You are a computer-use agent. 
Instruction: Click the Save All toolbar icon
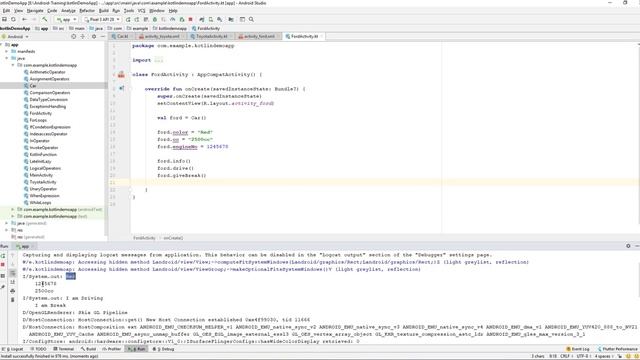(x=4, y=19)
